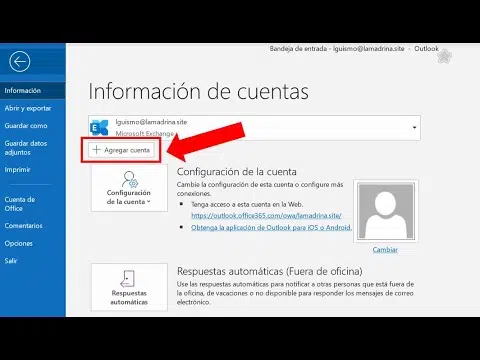Click the plus icon beside Agregar cuenta
This screenshot has width=480, height=360.
coord(96,150)
